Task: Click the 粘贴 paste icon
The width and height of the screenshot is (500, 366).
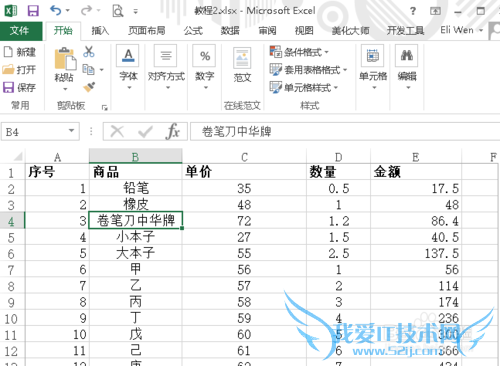Action: (64, 59)
